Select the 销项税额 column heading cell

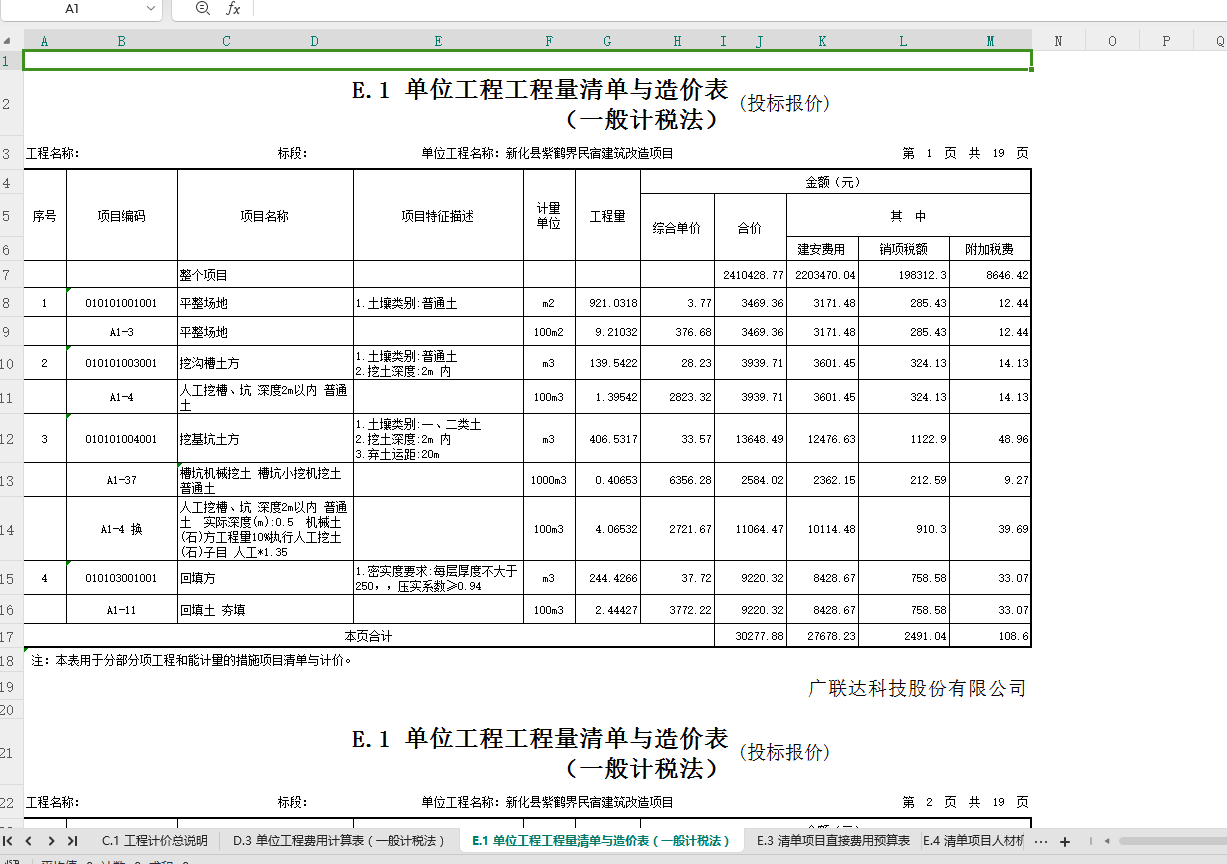[903, 249]
